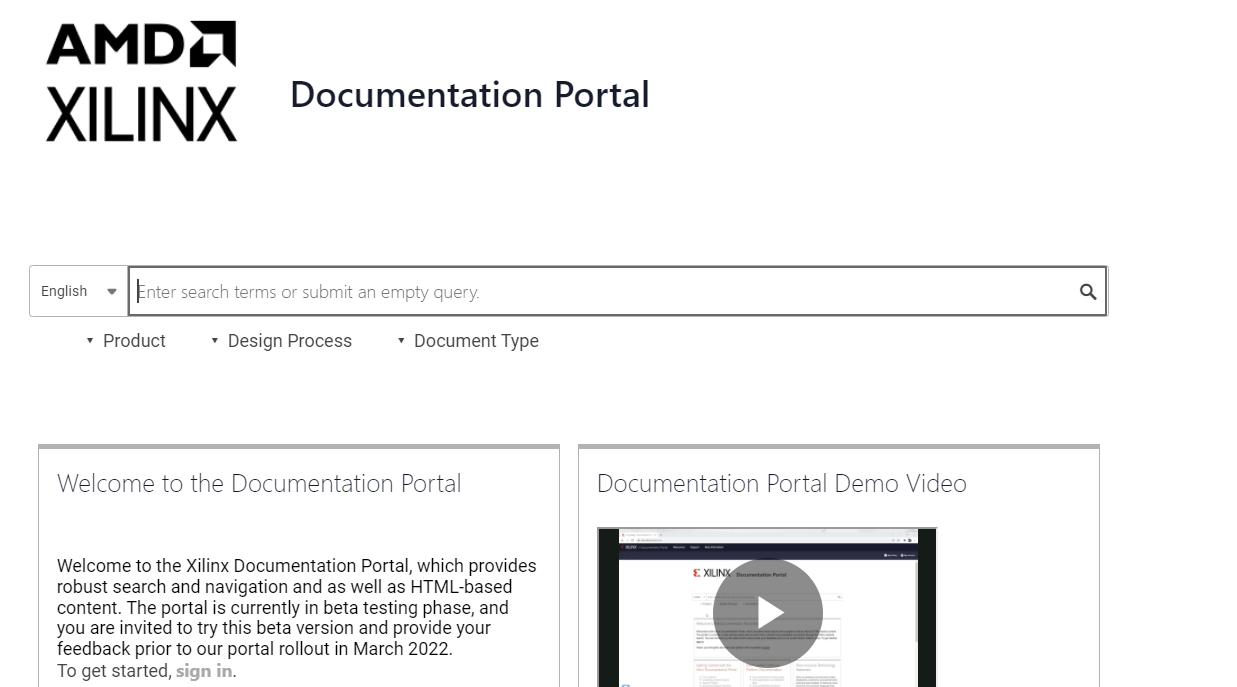Click the Documentation Portal Demo Video heading
The height and width of the screenshot is (687, 1237).
(x=781, y=484)
